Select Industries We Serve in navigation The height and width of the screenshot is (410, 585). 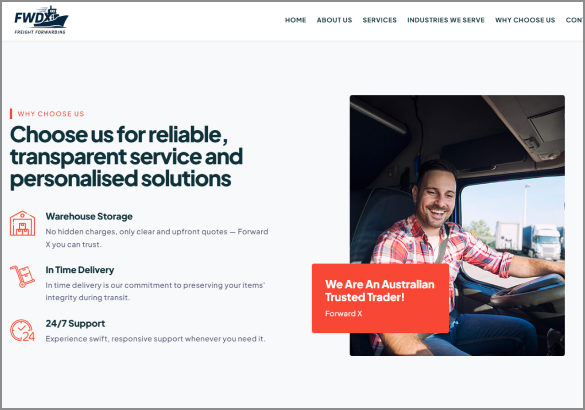(x=446, y=20)
